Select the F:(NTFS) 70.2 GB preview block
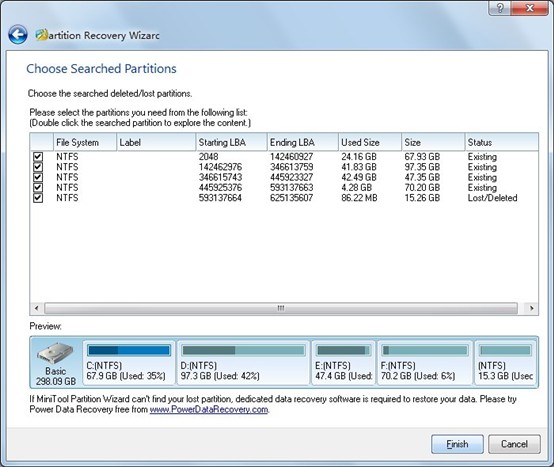The width and height of the screenshot is (554, 467). coord(425,362)
